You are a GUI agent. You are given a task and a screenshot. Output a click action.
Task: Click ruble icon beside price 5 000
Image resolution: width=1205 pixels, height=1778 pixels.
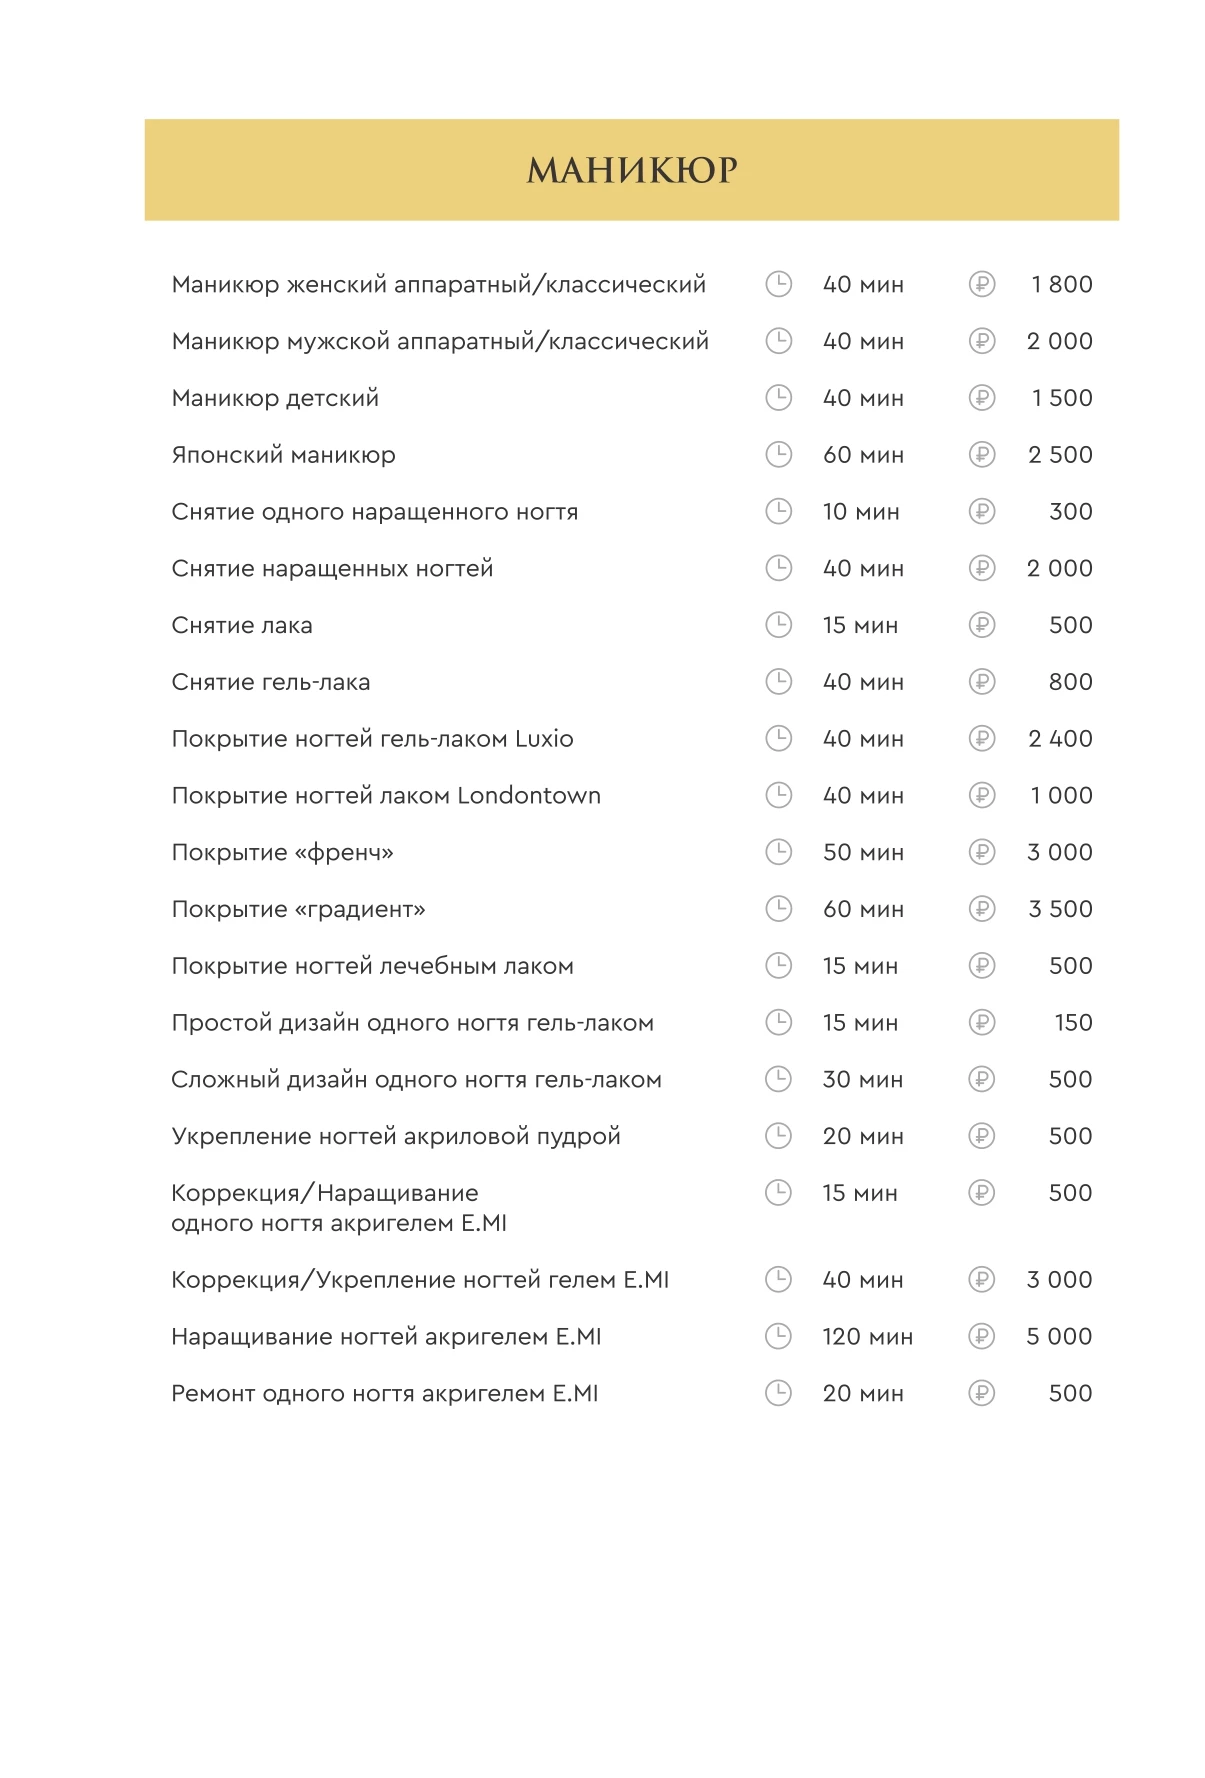[x=982, y=1336]
